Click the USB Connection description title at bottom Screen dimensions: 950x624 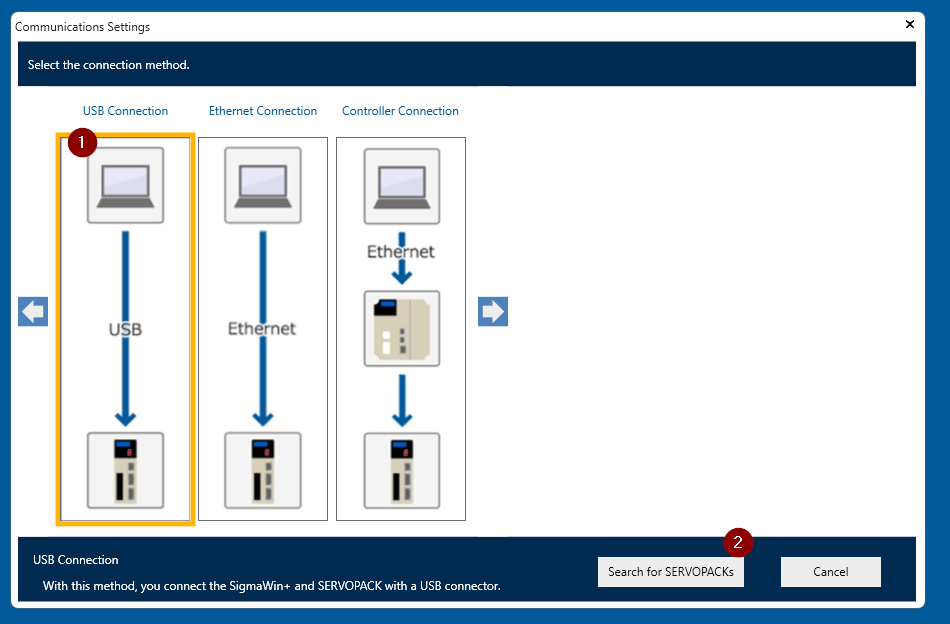click(76, 560)
